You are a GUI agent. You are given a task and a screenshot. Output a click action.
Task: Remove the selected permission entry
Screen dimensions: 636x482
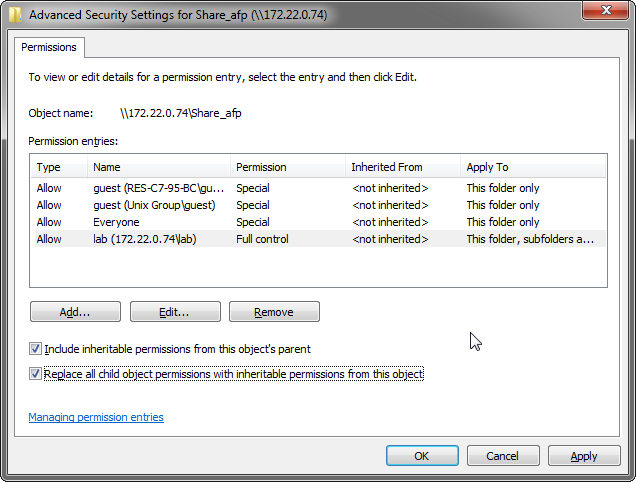[x=274, y=312]
